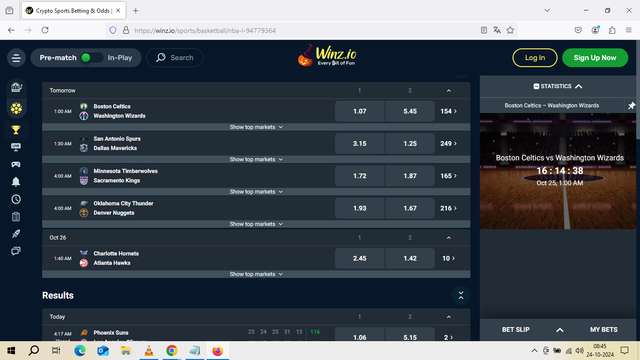
Task: Open the clock sidebar icon
Action: pyautogui.click(x=16, y=199)
